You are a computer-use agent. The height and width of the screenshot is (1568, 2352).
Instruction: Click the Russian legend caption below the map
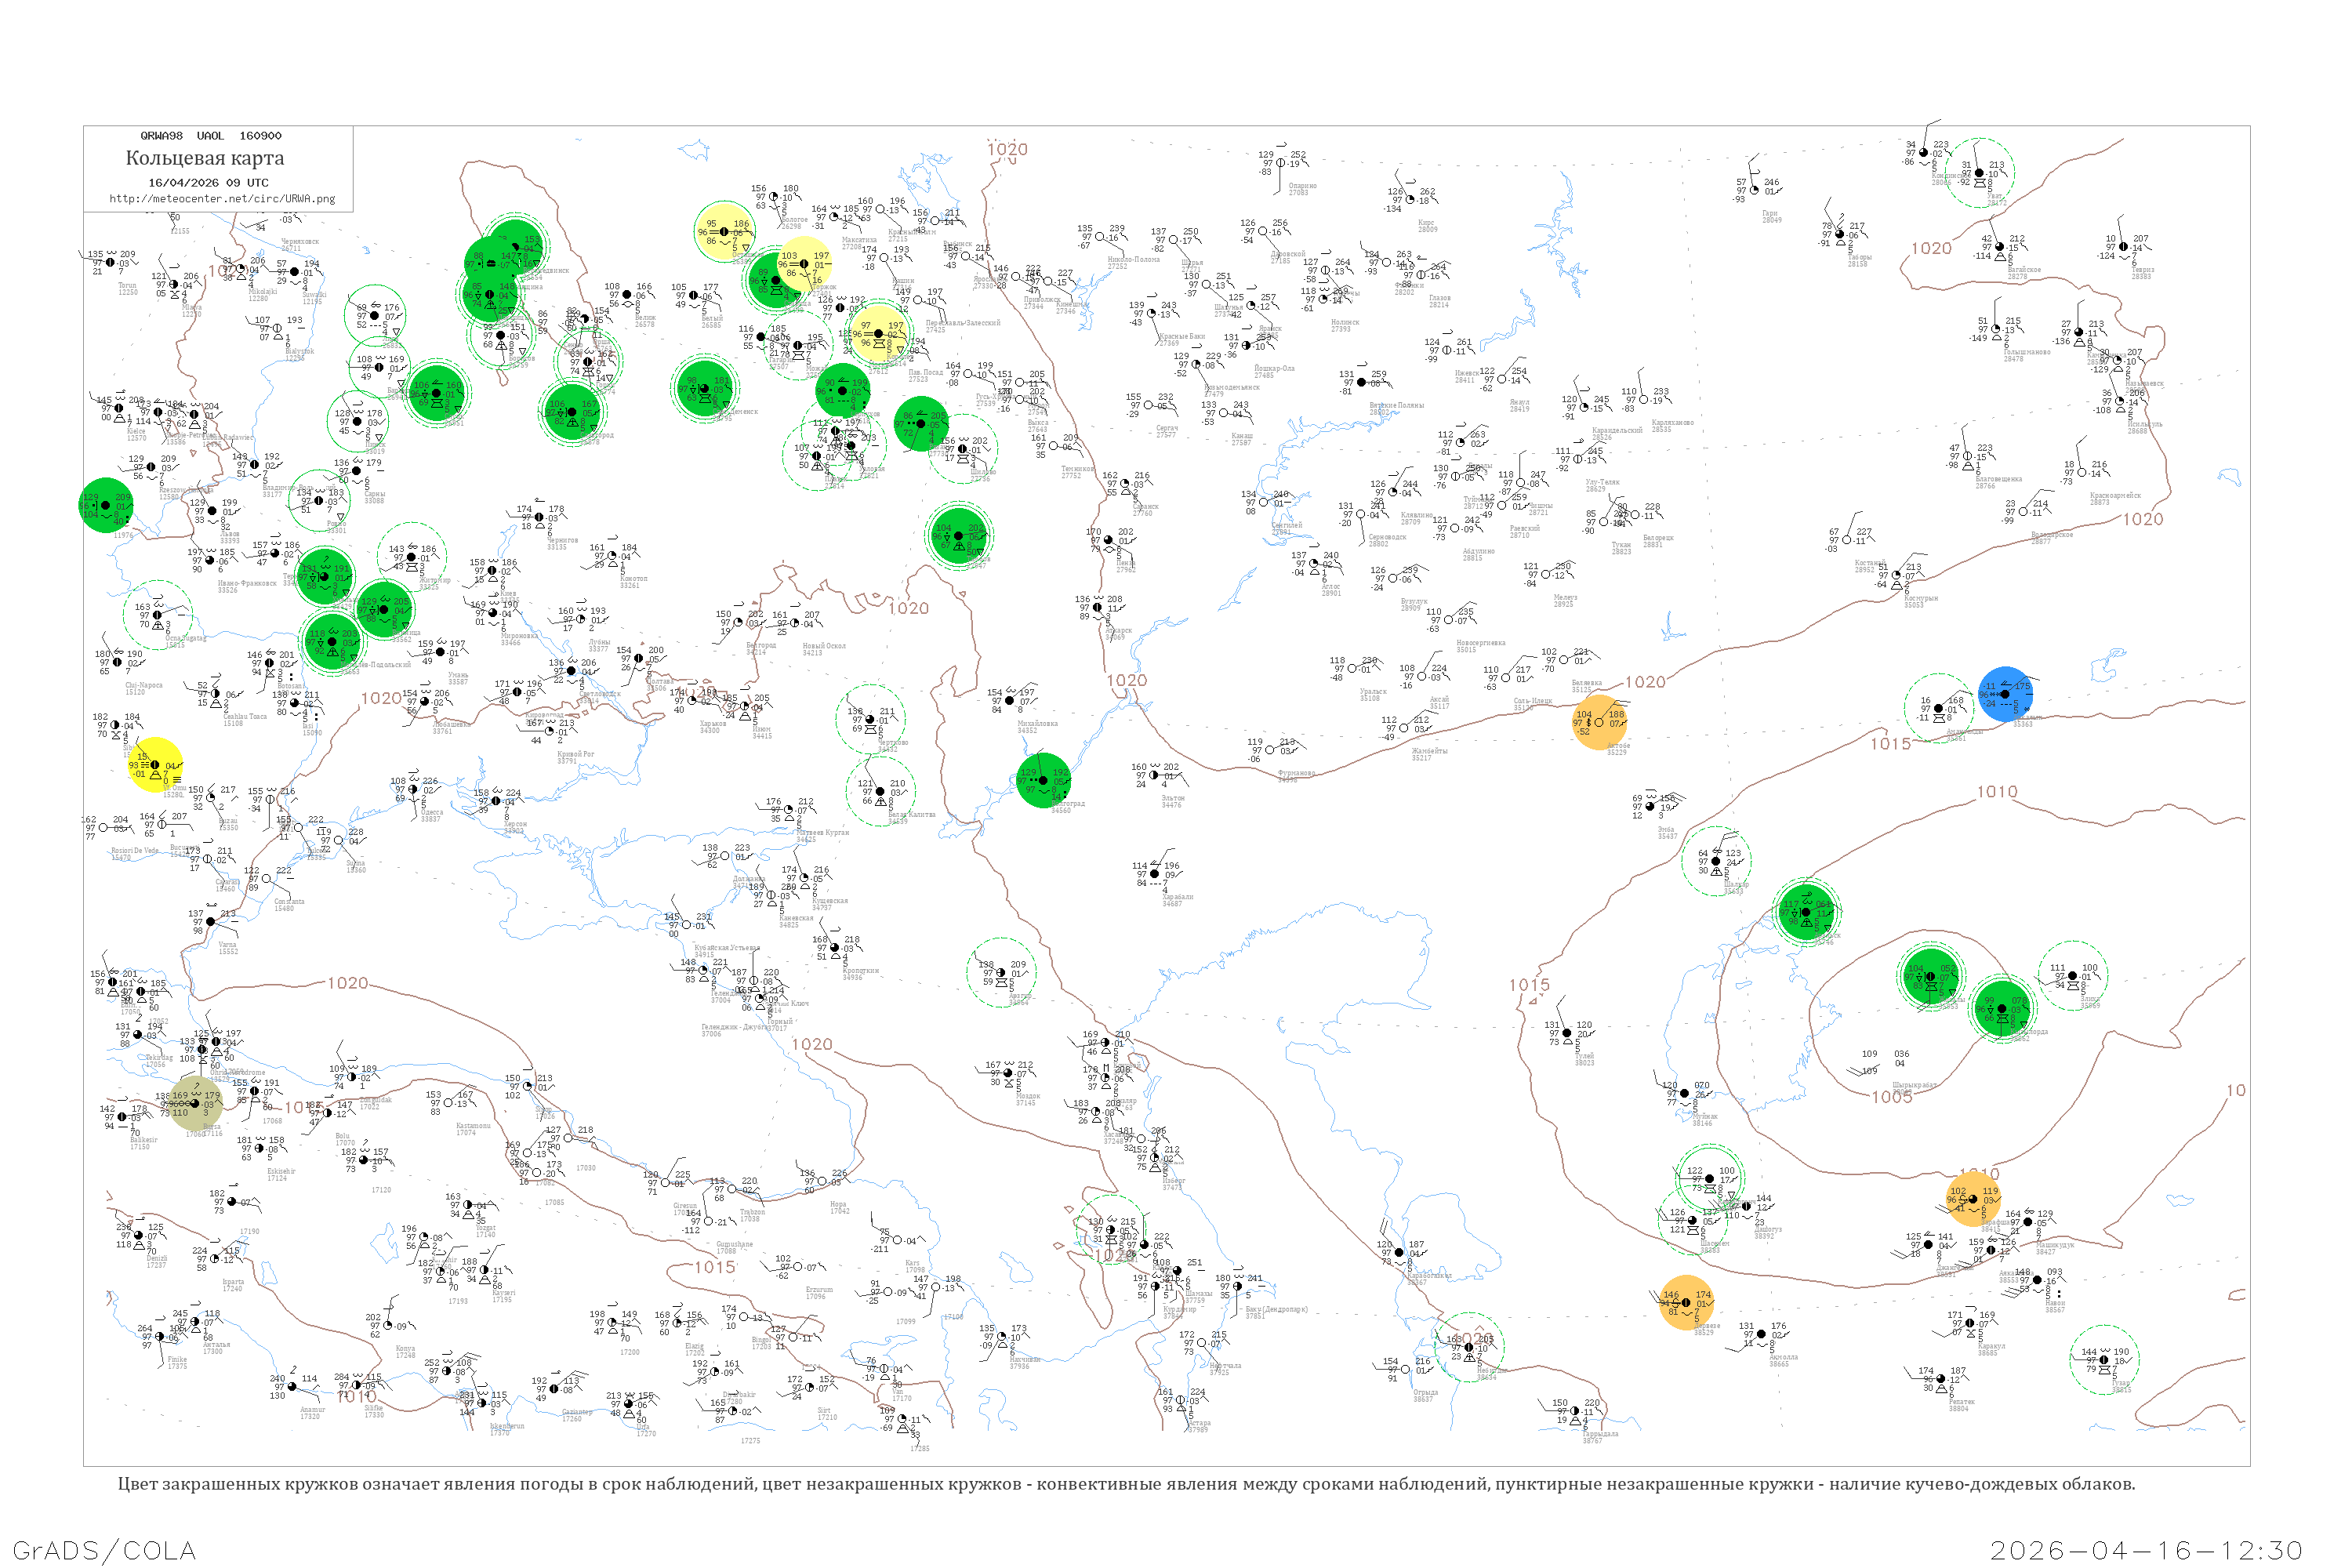point(1126,1483)
